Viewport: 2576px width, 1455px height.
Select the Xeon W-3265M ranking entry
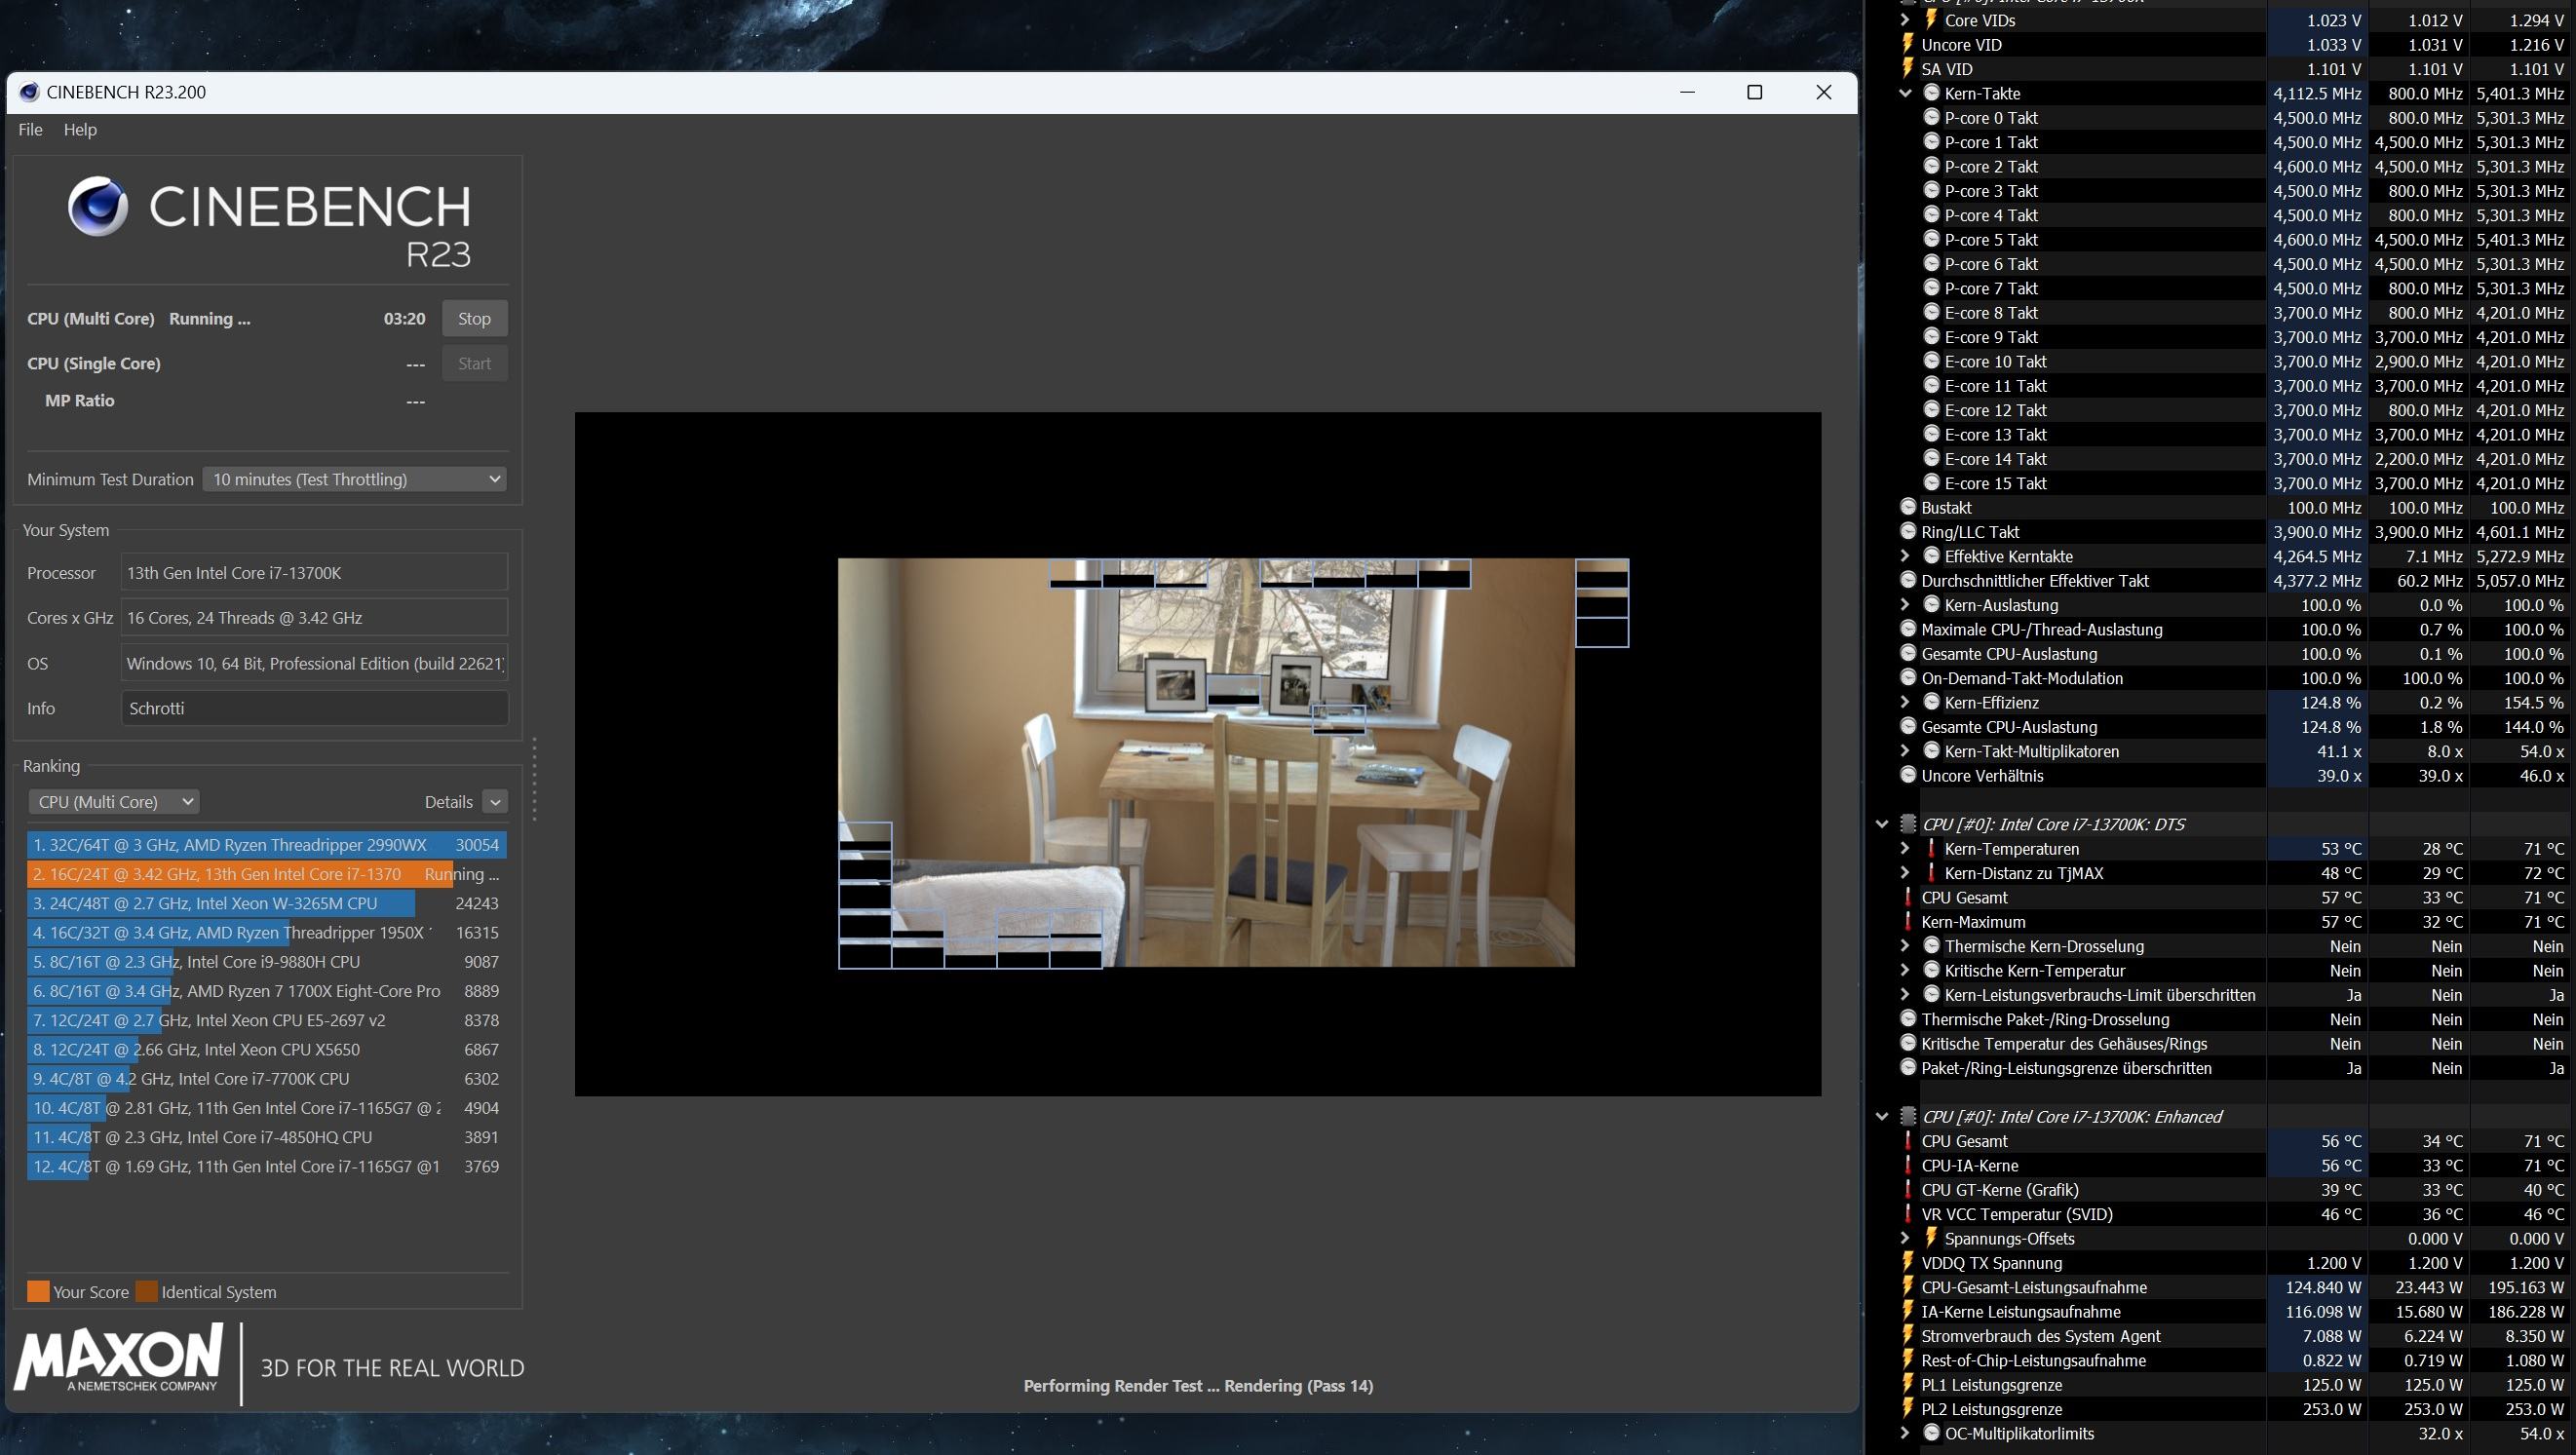point(266,903)
